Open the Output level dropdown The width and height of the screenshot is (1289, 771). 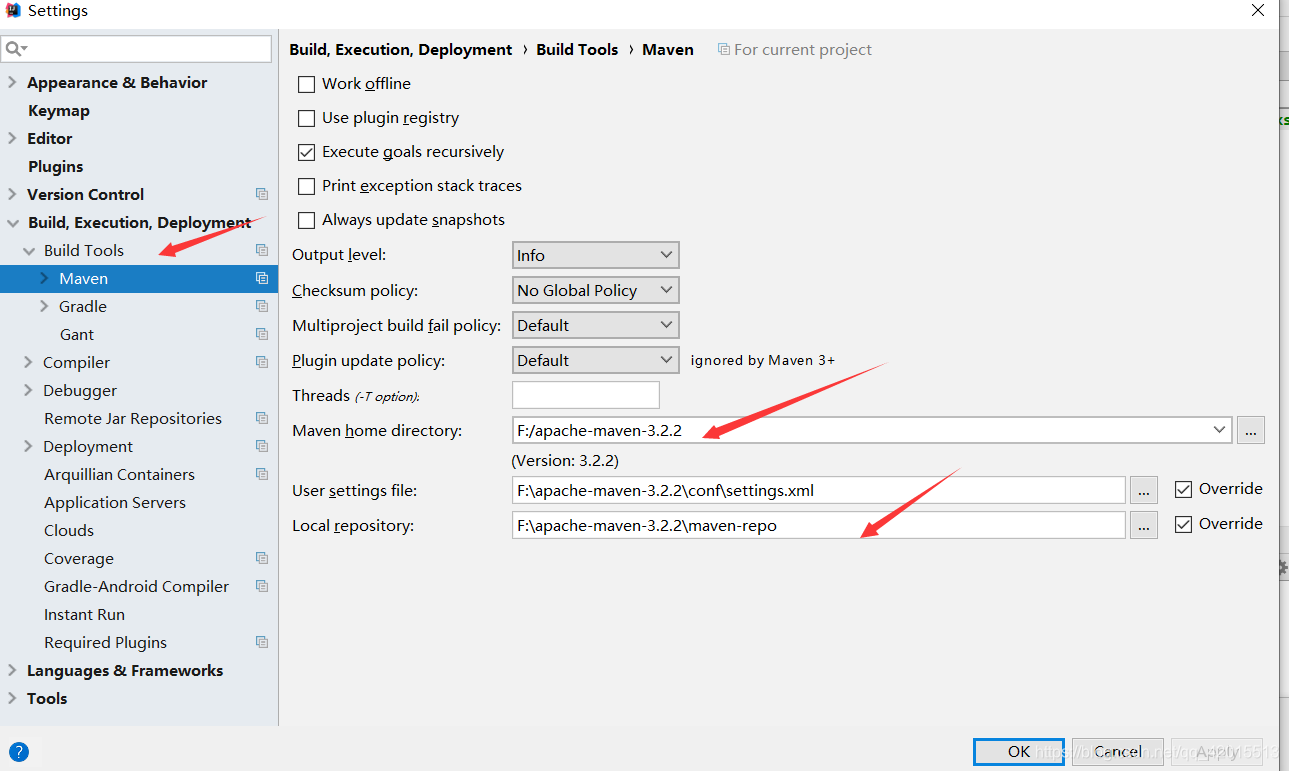click(x=595, y=255)
